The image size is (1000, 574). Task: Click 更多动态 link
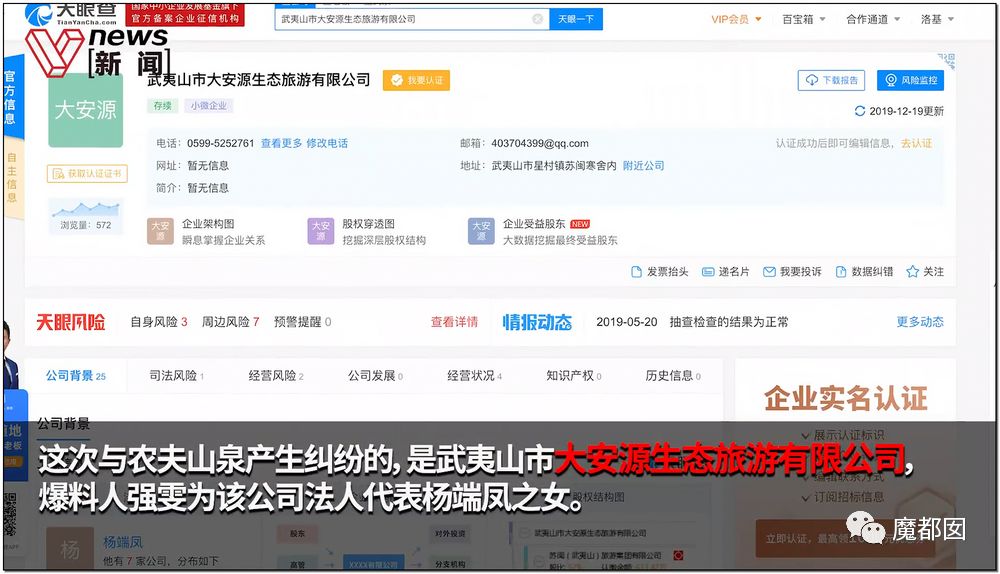[x=920, y=322]
